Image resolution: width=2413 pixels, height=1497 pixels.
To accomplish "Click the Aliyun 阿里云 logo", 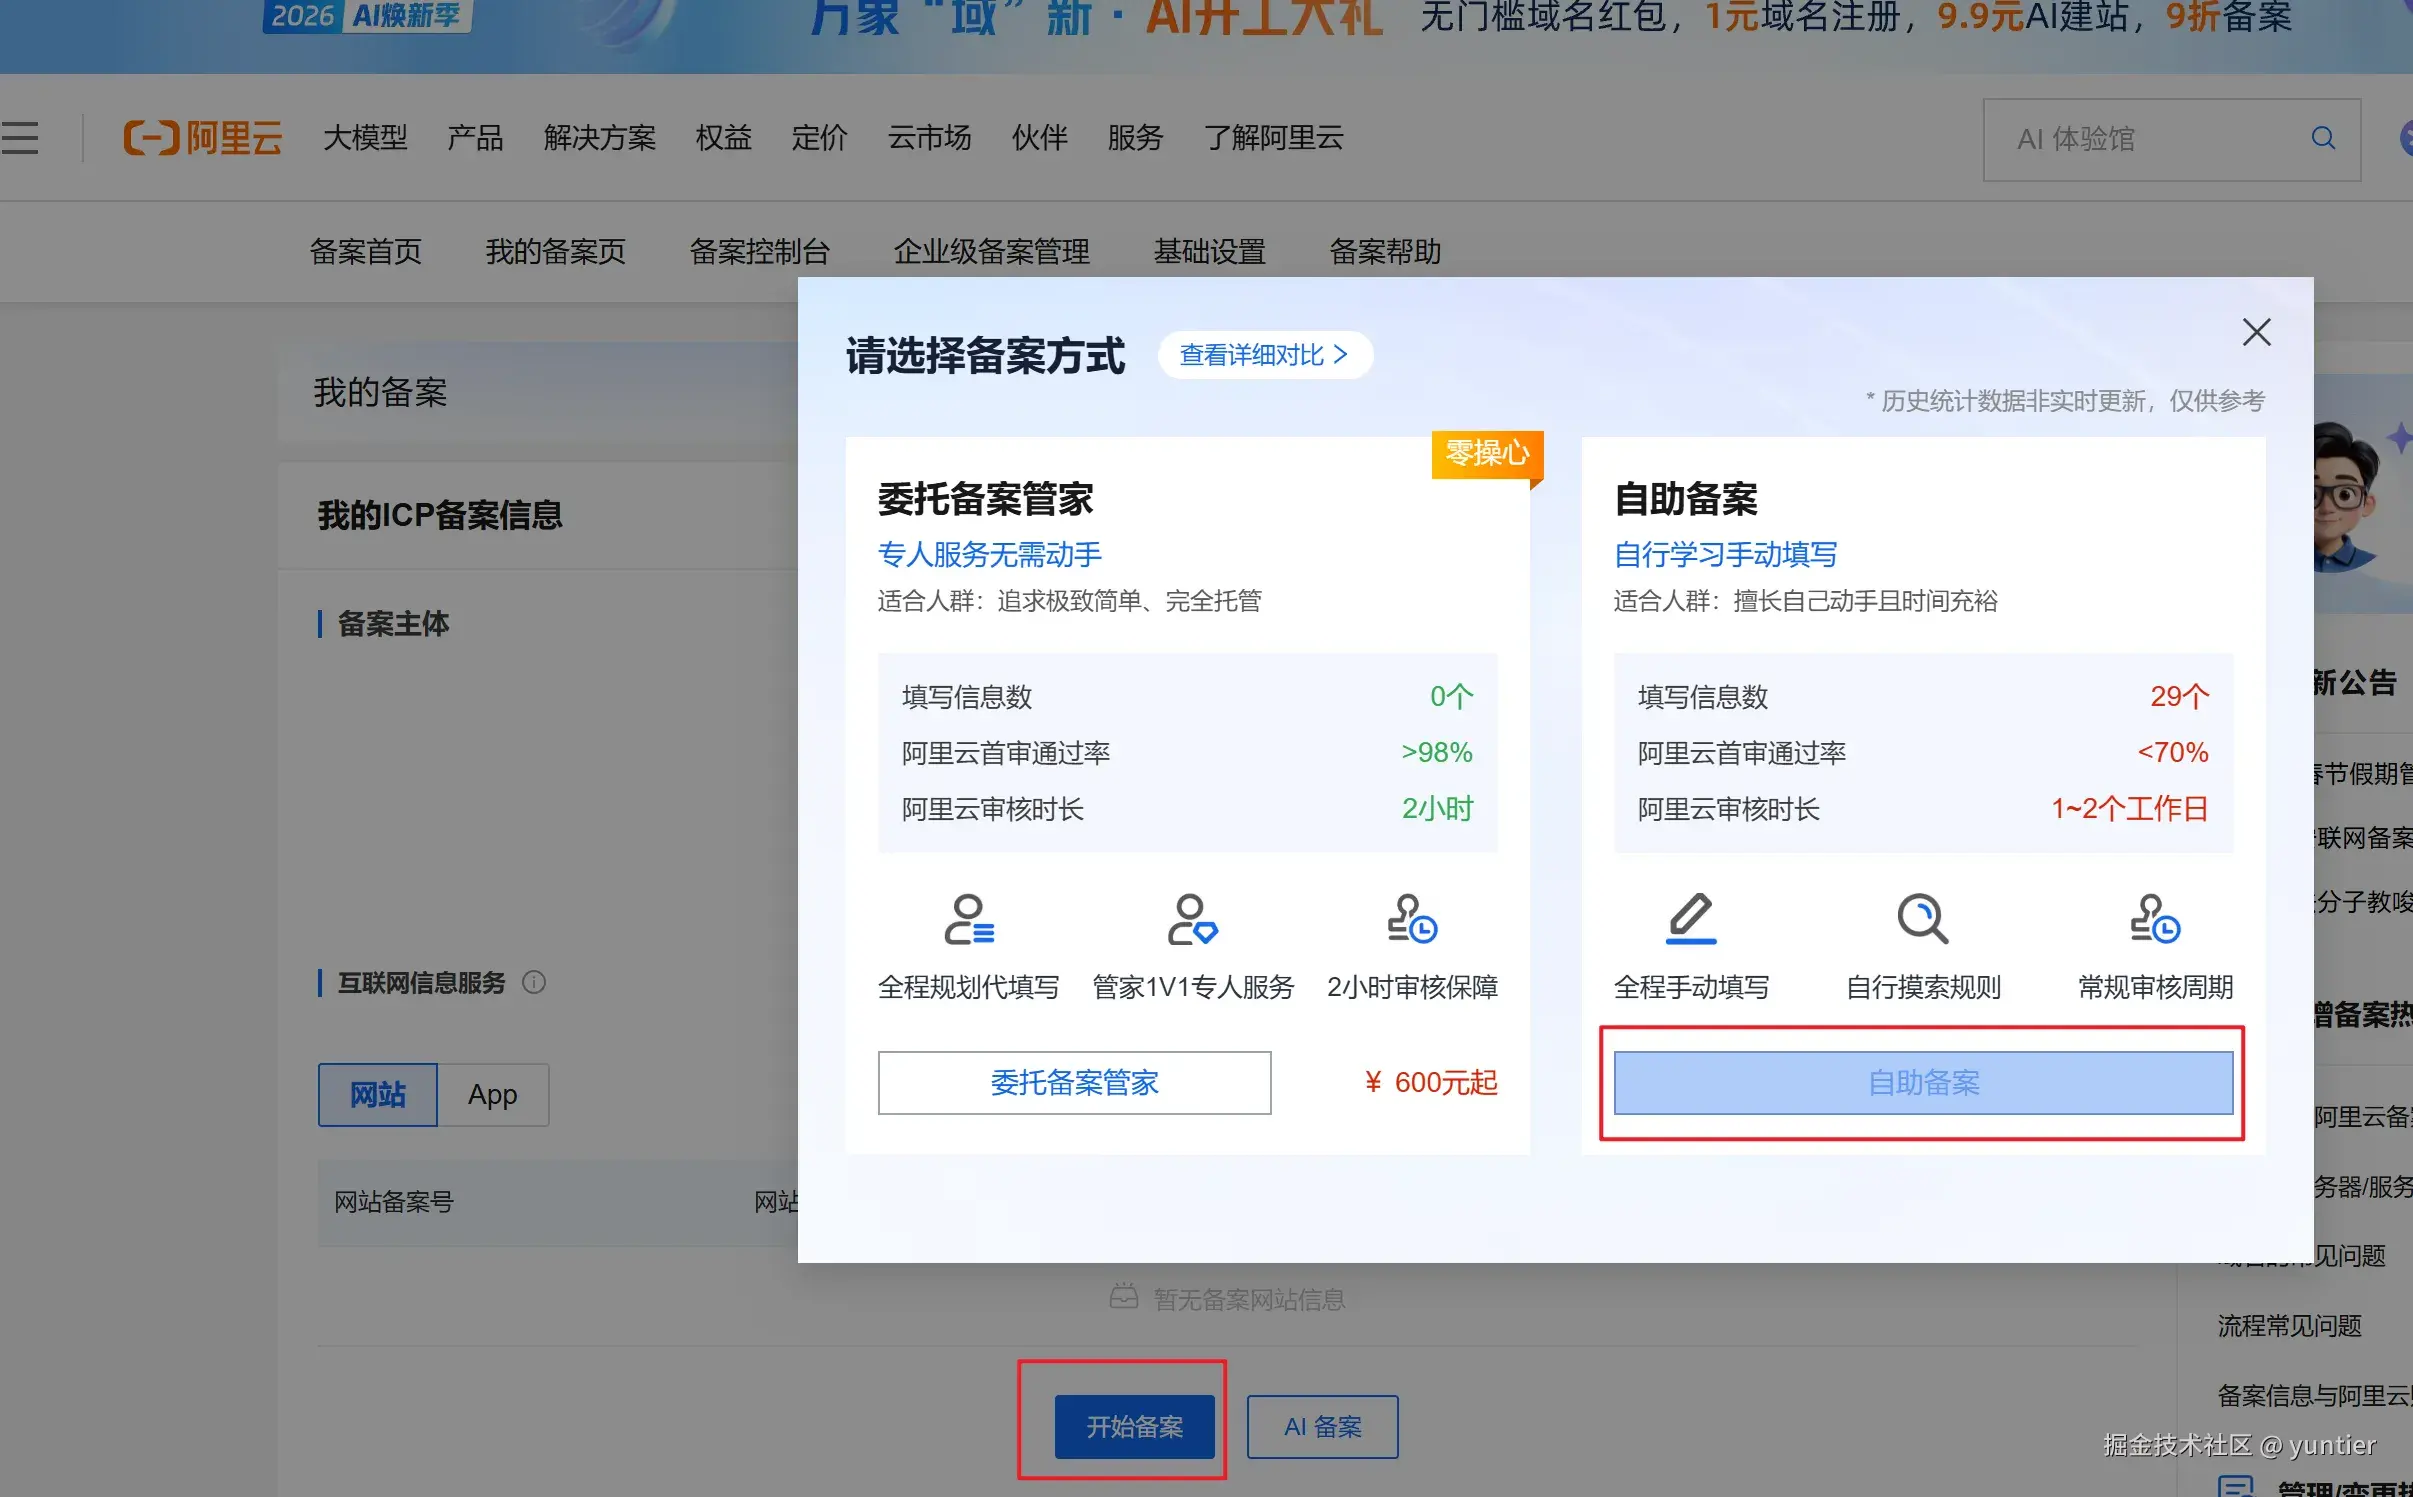I will pyautogui.click(x=203, y=139).
